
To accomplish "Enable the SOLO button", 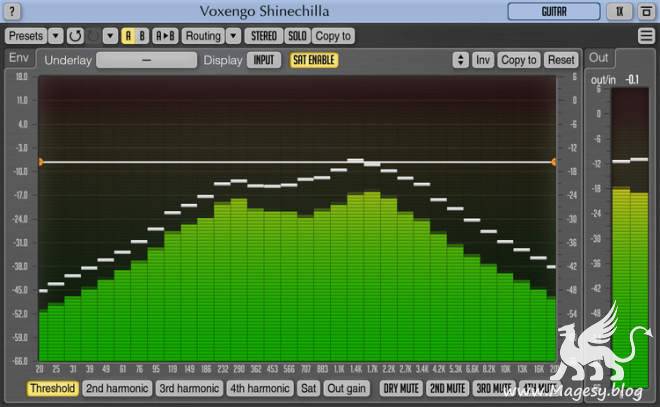I will pyautogui.click(x=297, y=36).
